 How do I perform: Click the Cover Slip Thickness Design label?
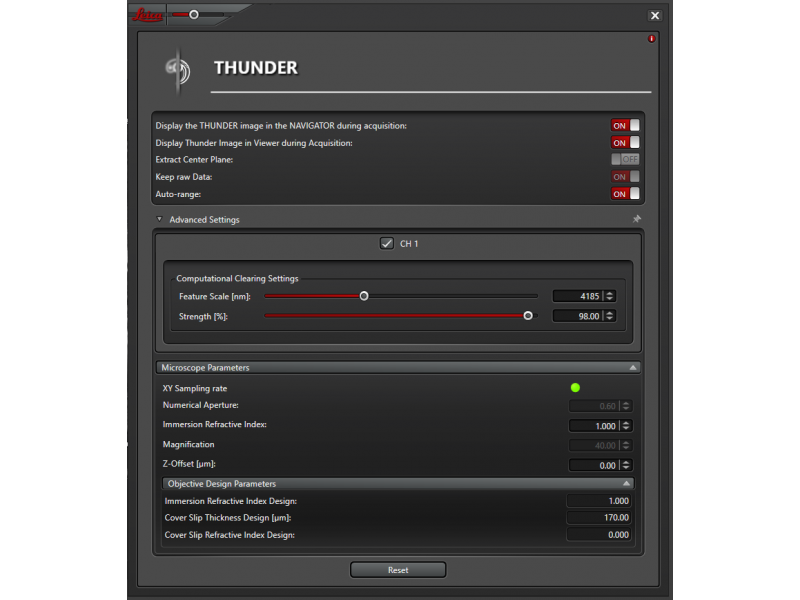coord(228,518)
